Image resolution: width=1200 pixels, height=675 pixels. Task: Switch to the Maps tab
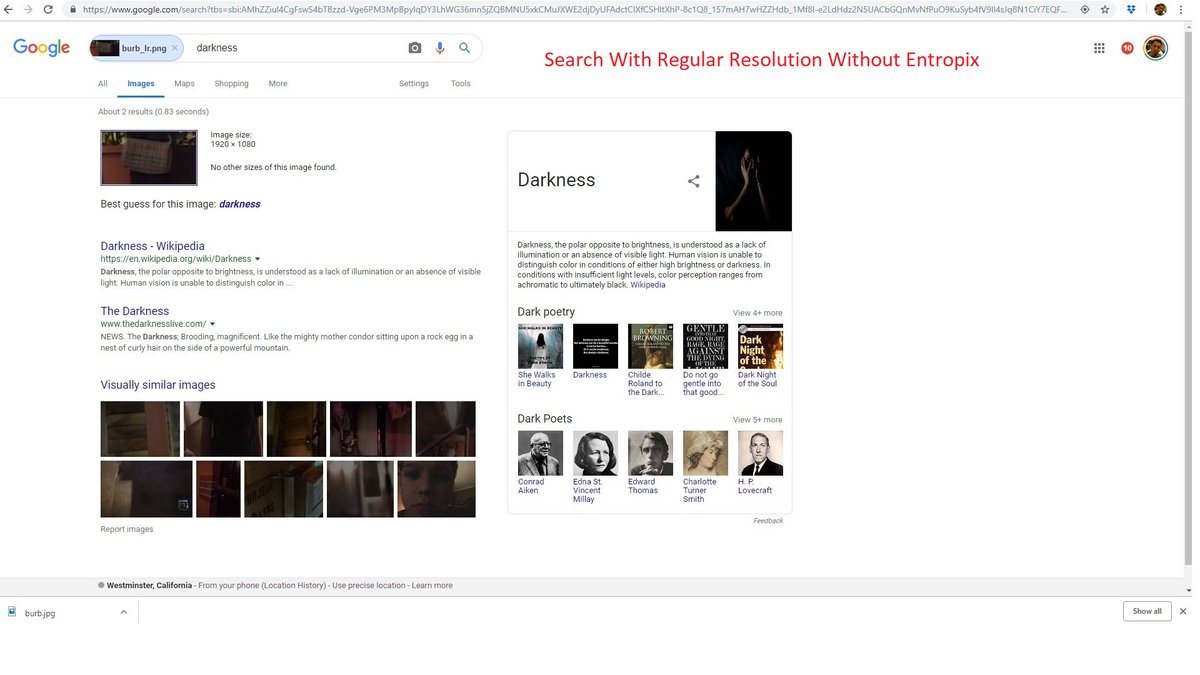pos(184,84)
